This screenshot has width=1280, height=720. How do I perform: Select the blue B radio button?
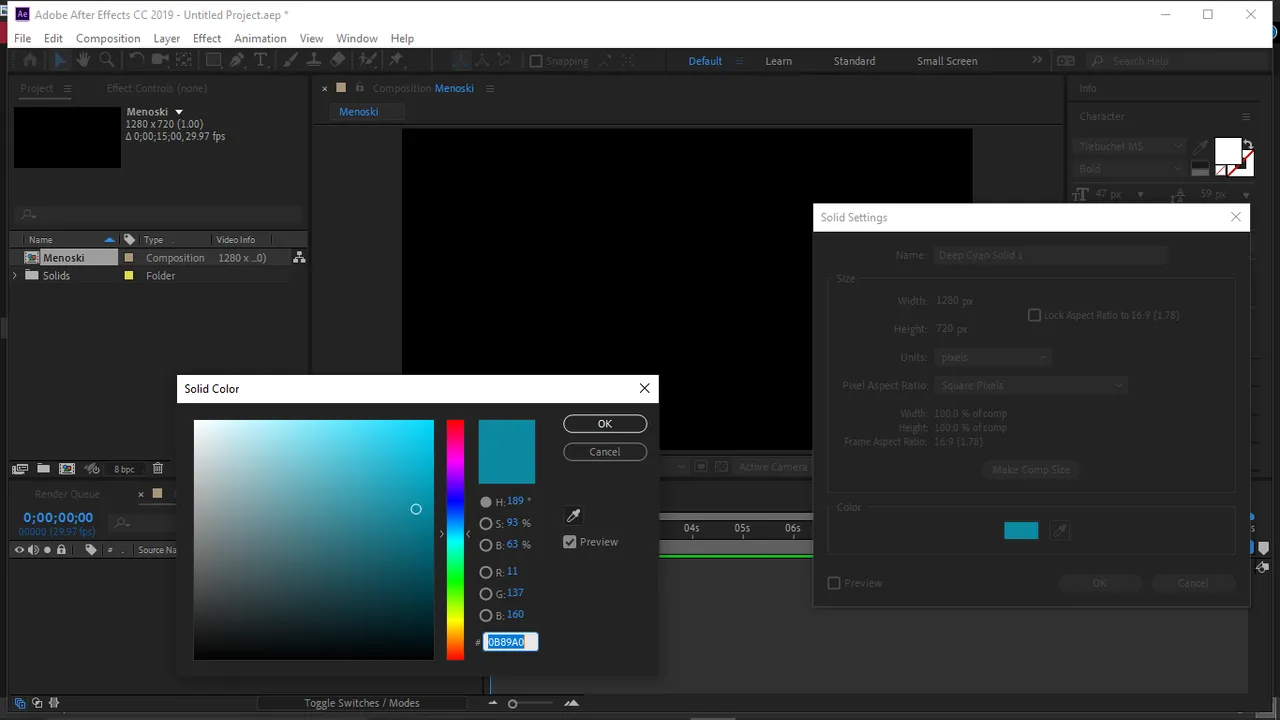click(486, 615)
